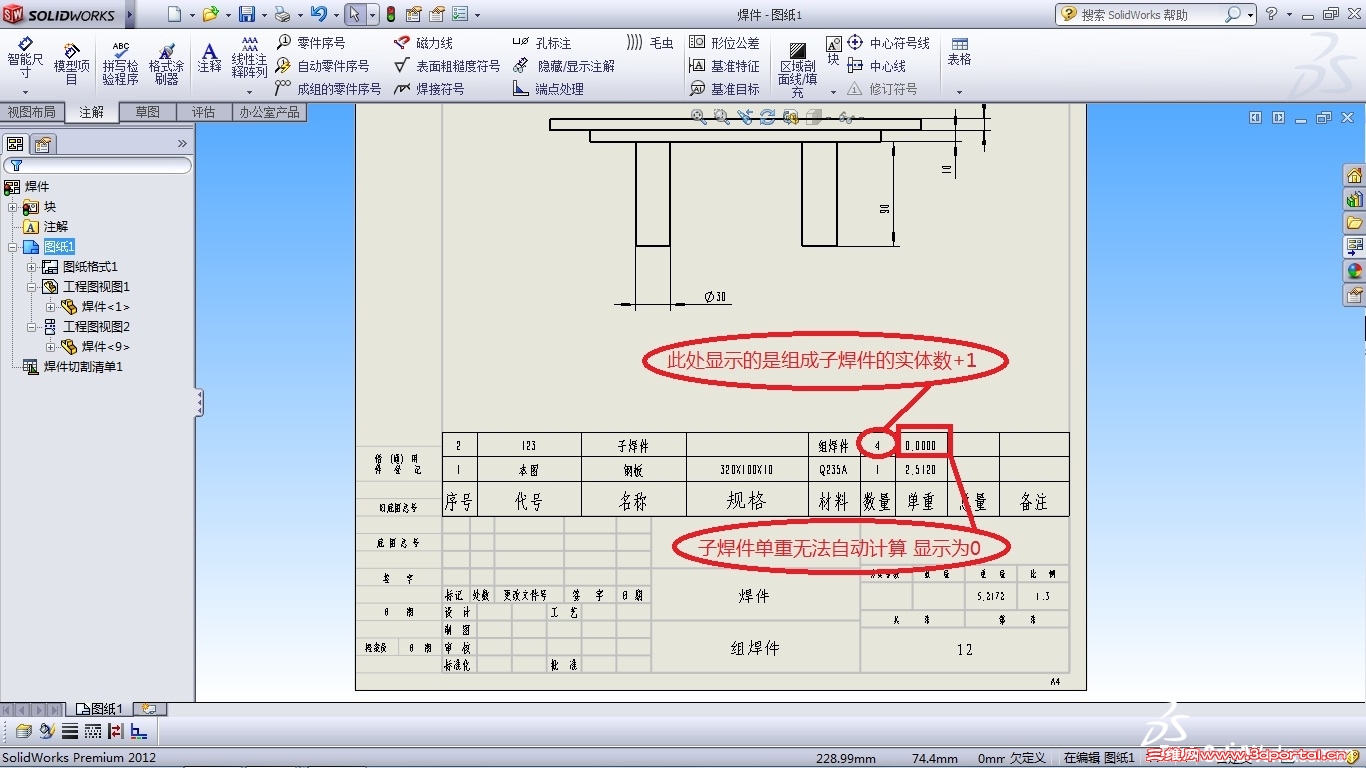Expand the 块 node in the tree
This screenshot has width=1366, height=768.
pos(13,207)
